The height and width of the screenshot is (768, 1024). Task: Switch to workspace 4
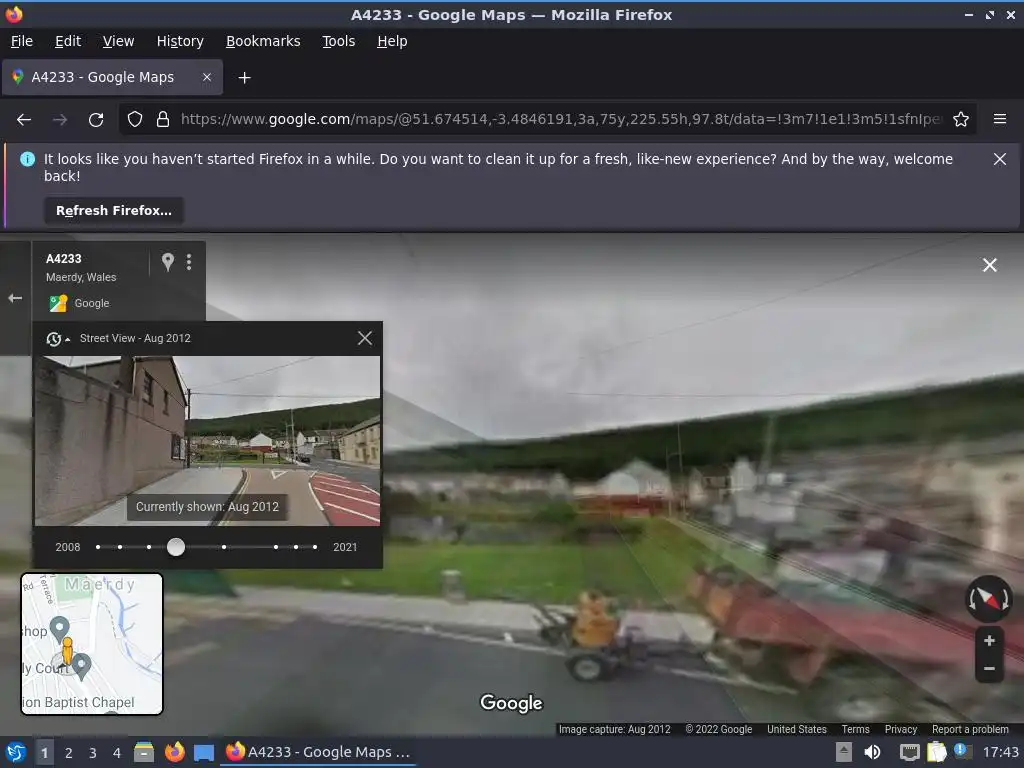(x=117, y=752)
